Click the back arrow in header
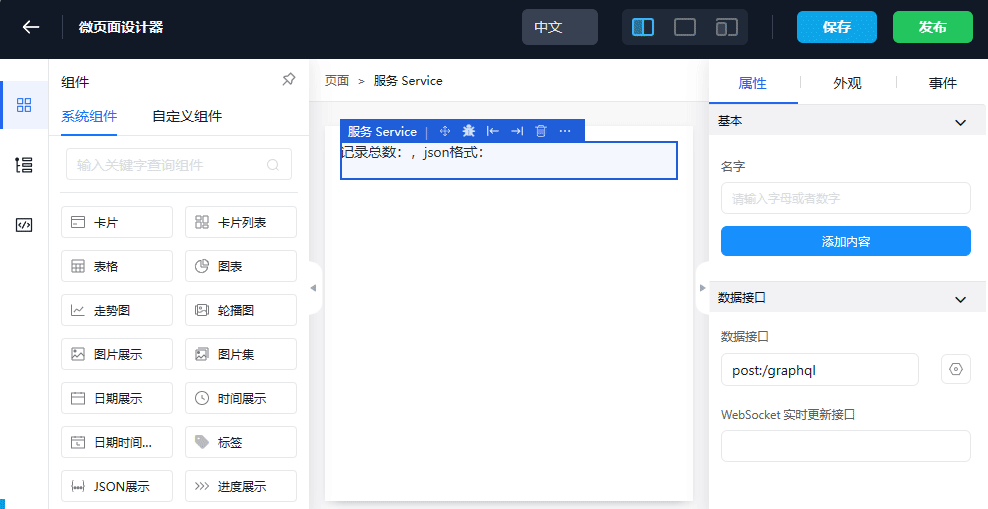This screenshot has height=509, width=988. (31, 27)
